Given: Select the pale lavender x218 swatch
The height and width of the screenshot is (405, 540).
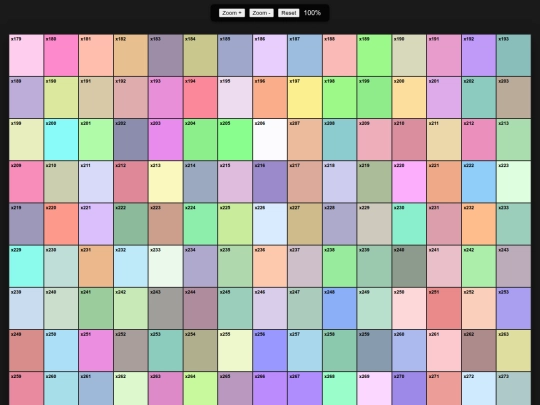Looking at the screenshot, I should pos(340,182).
